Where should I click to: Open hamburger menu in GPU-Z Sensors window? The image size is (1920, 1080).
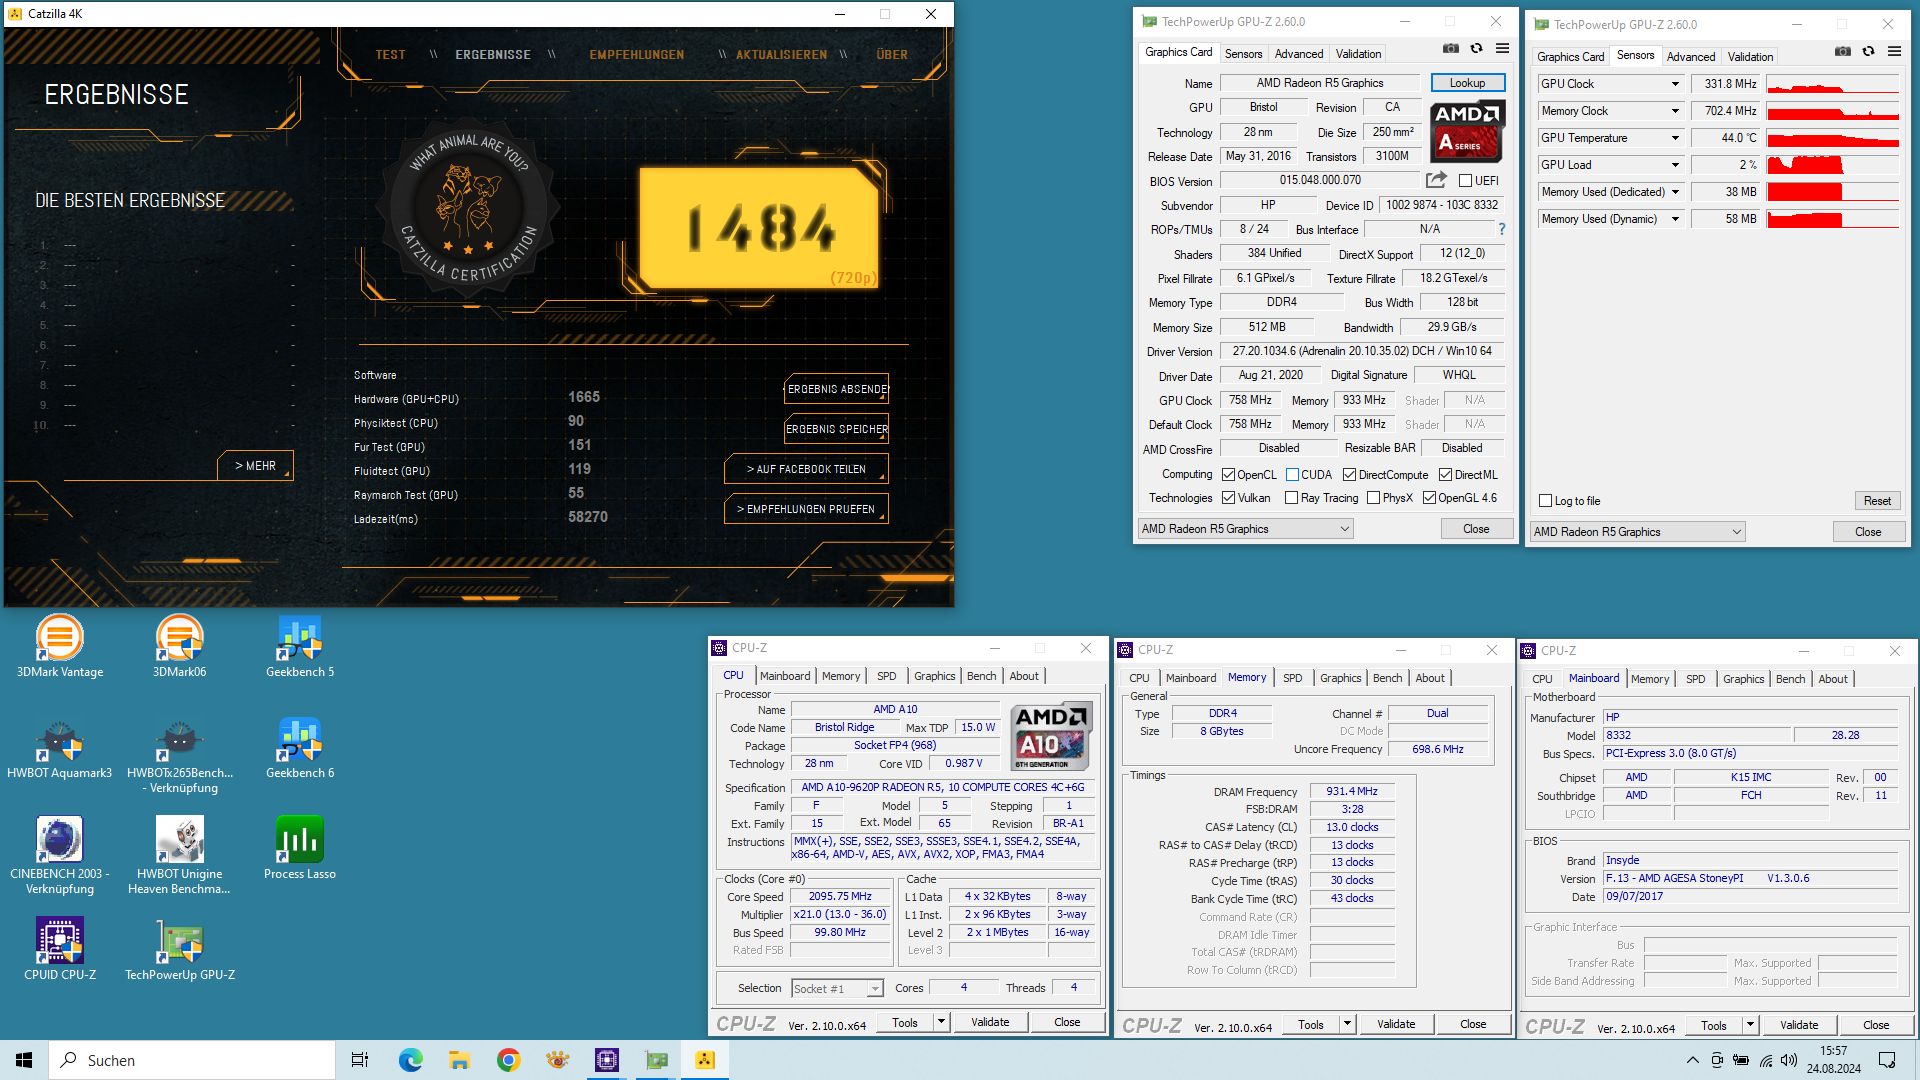pyautogui.click(x=1894, y=51)
